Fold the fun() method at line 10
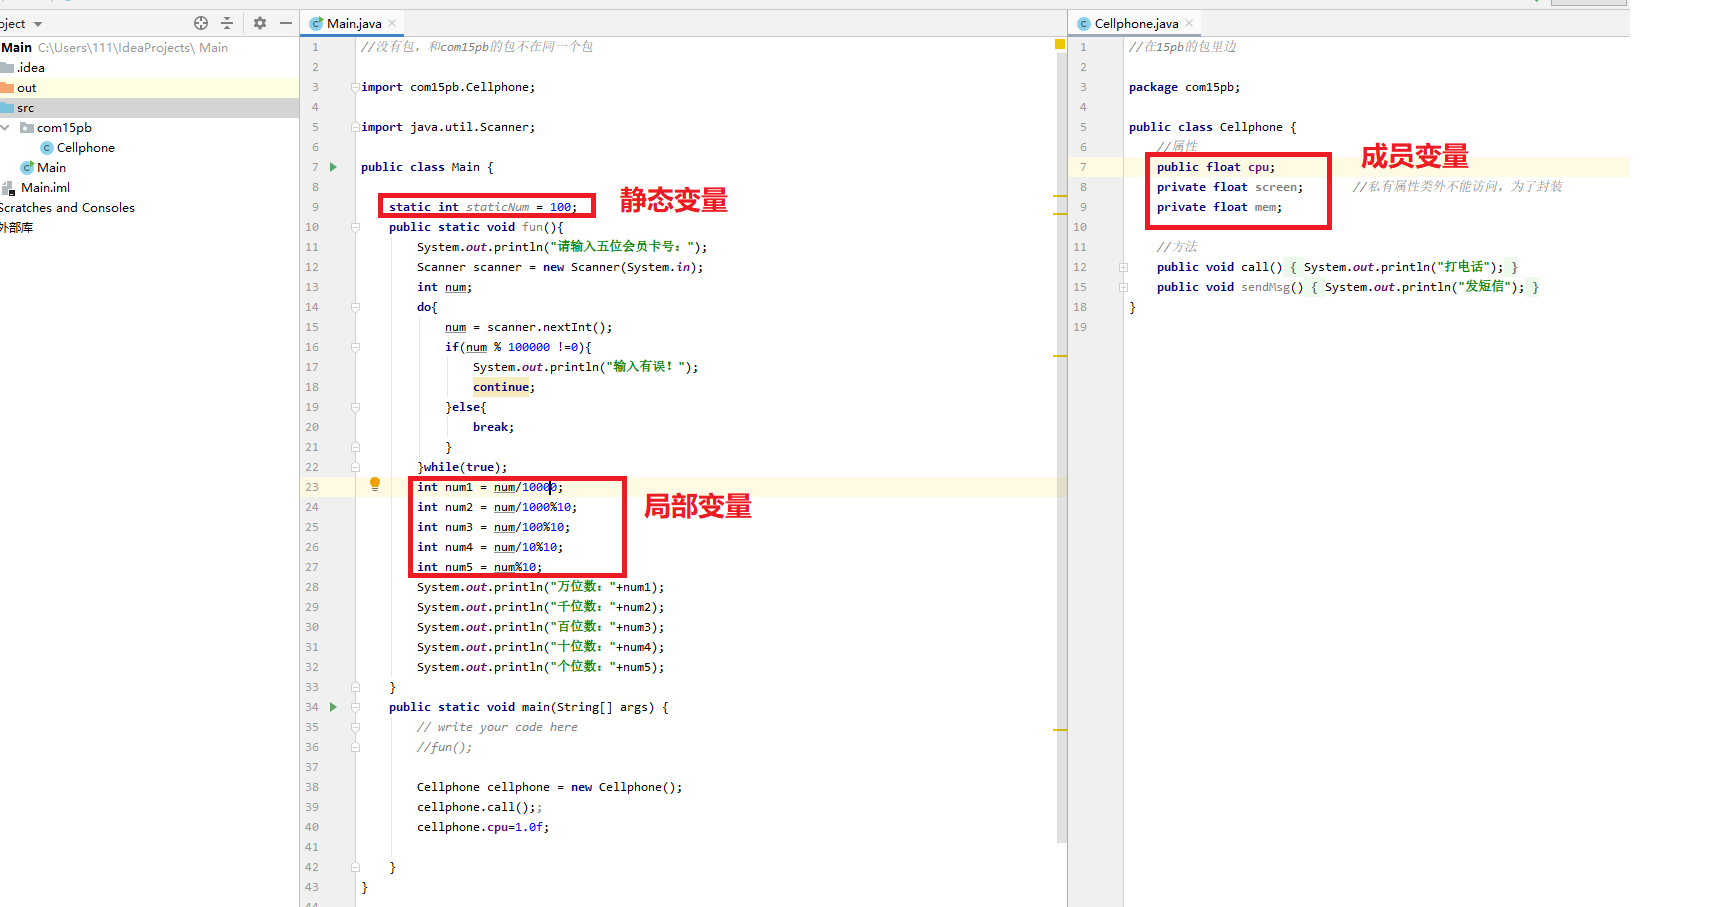This screenshot has height=907, width=1710. click(x=355, y=227)
